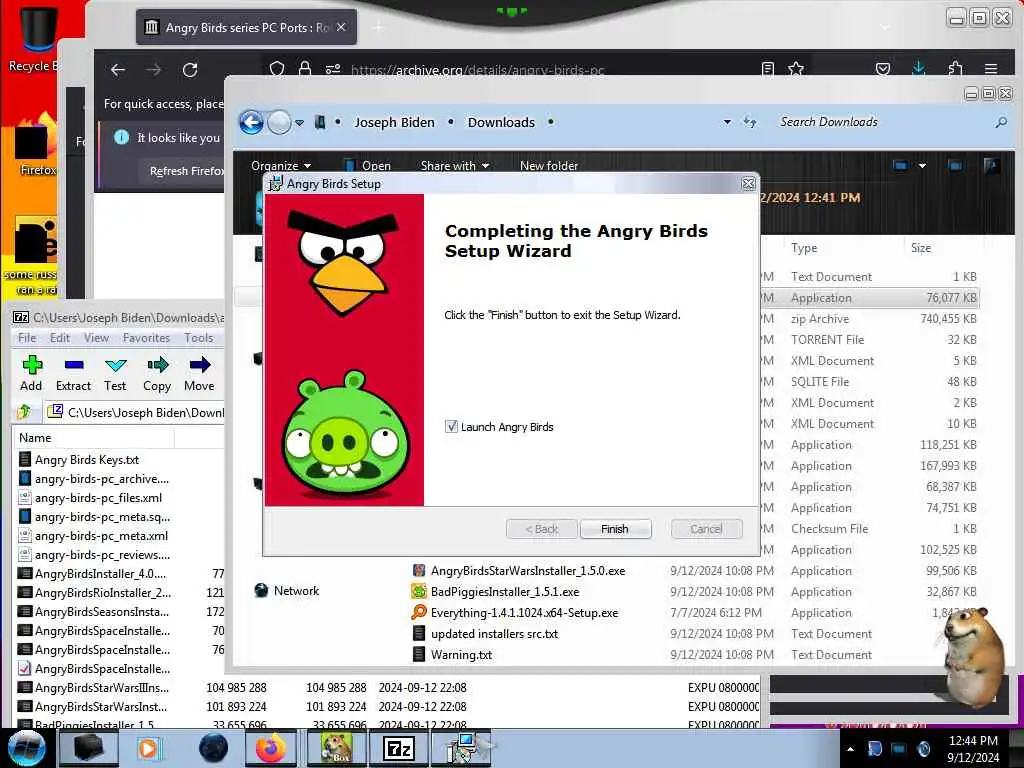Click the Windows Start orb
The height and width of the screenshot is (768, 1024).
pos(27,748)
